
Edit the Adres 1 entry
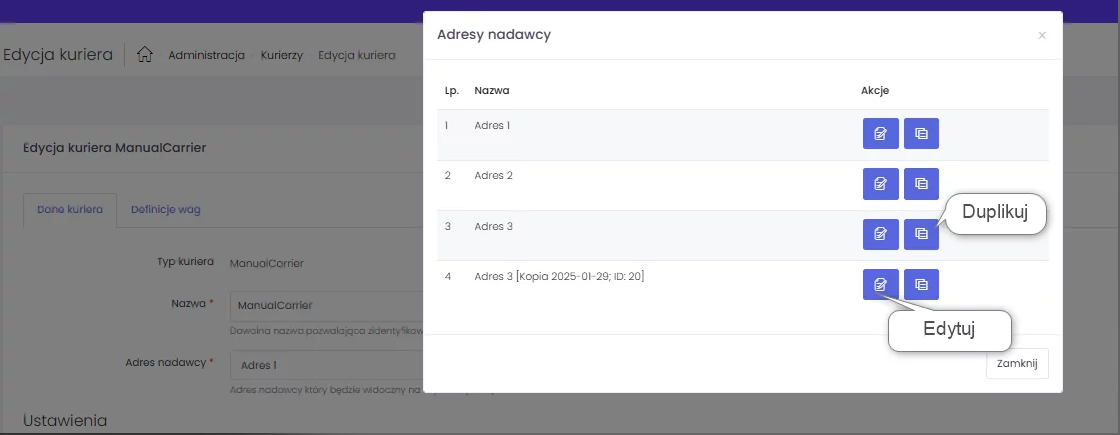(880, 133)
